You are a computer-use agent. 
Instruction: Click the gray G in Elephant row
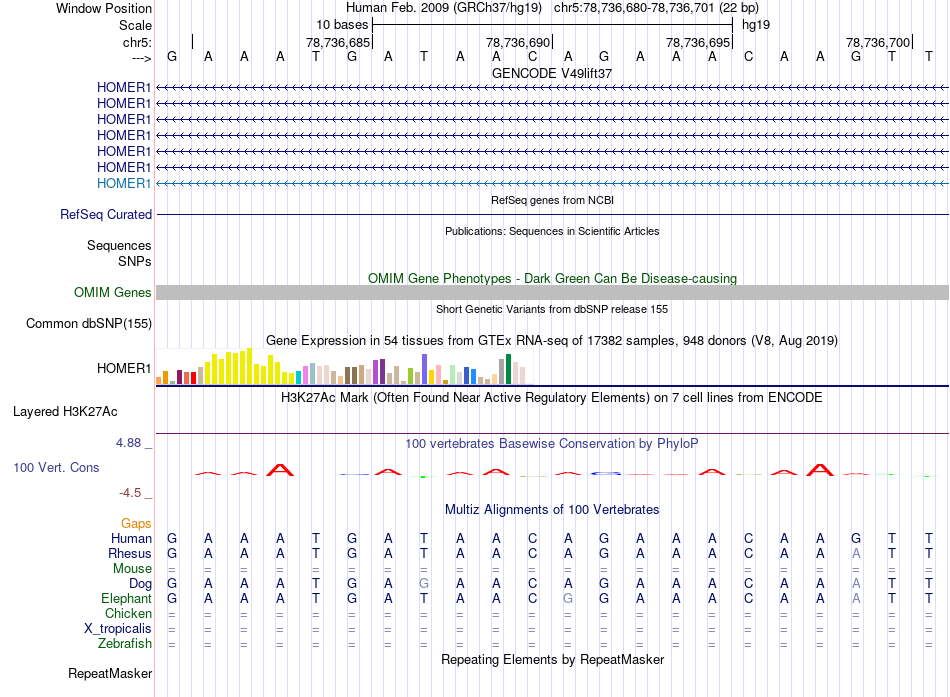click(x=568, y=599)
